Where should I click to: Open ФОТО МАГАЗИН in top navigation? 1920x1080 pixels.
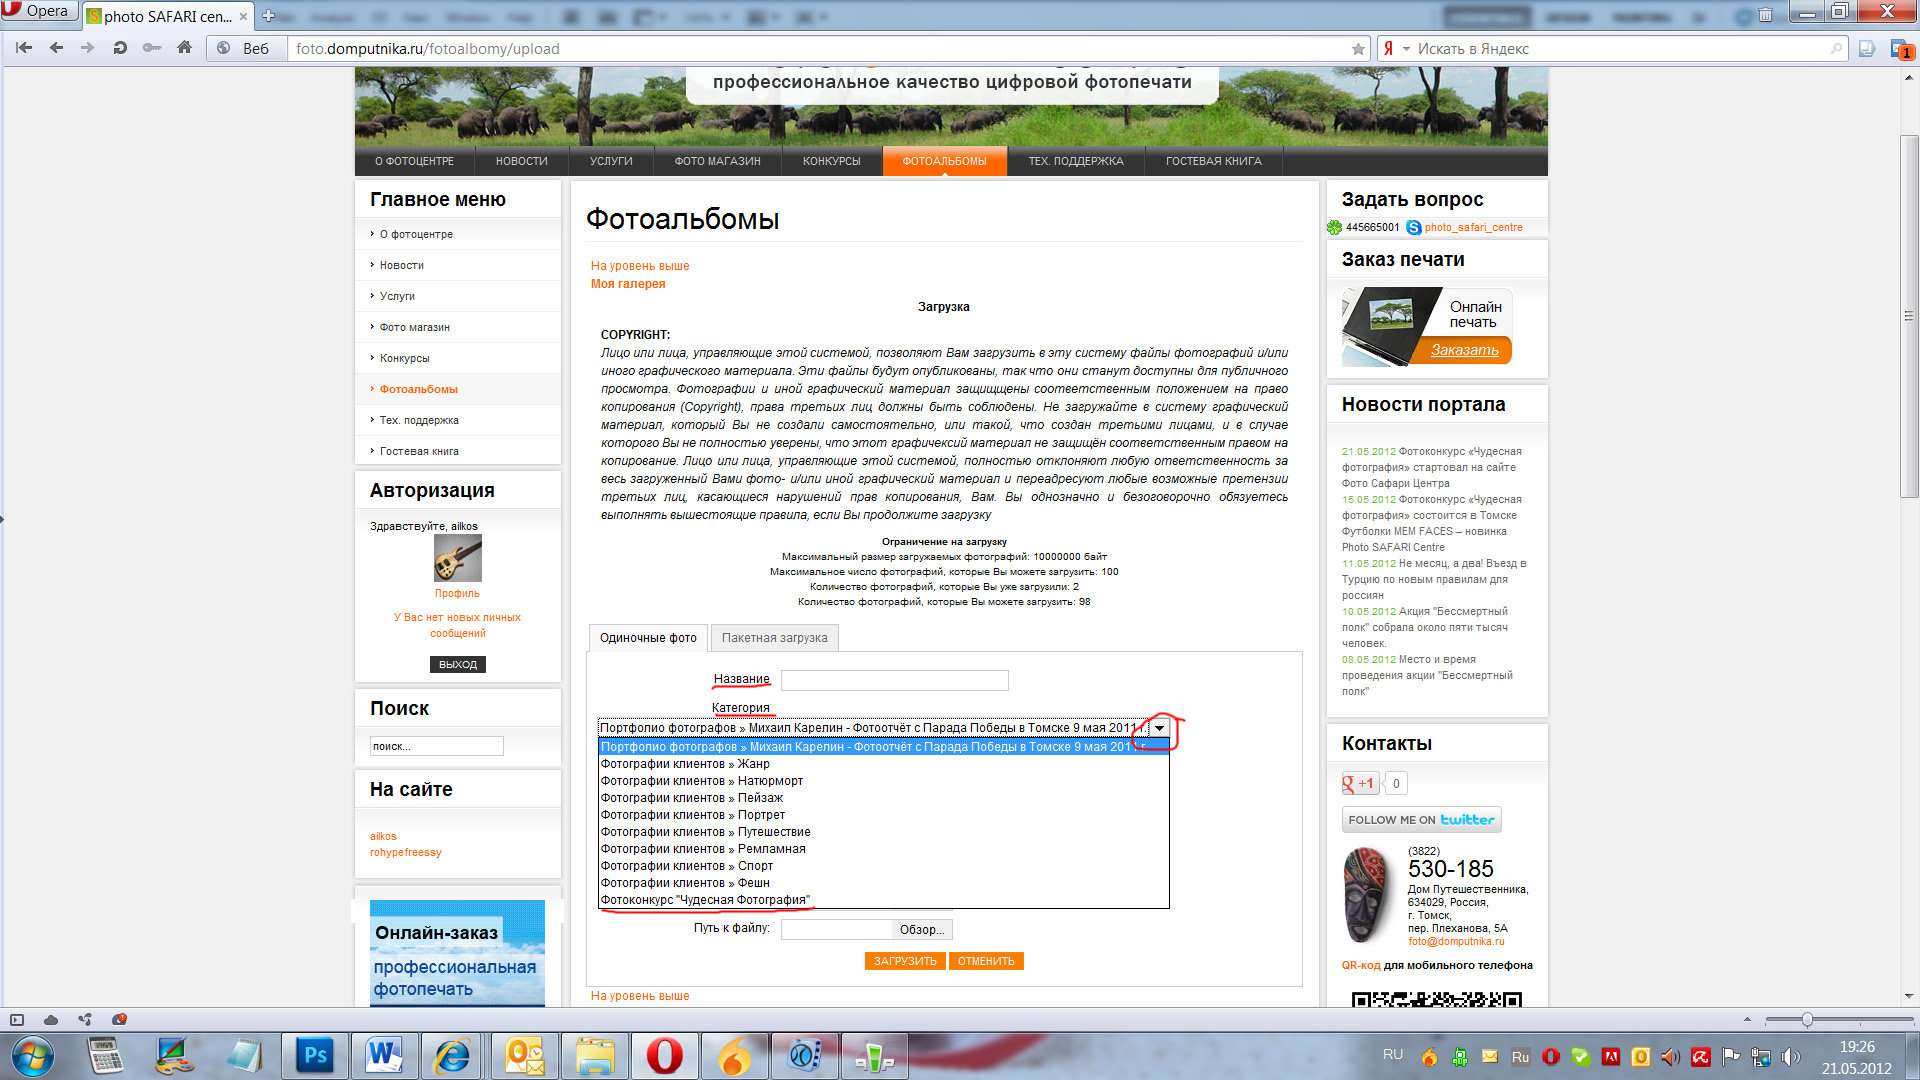(x=717, y=161)
